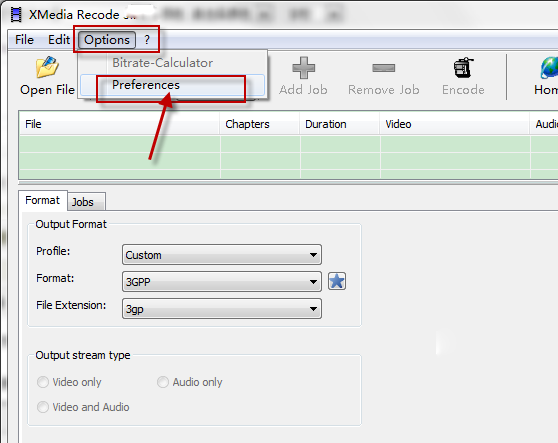Open the Edit menu
This screenshot has width=558, height=443.
(59, 39)
